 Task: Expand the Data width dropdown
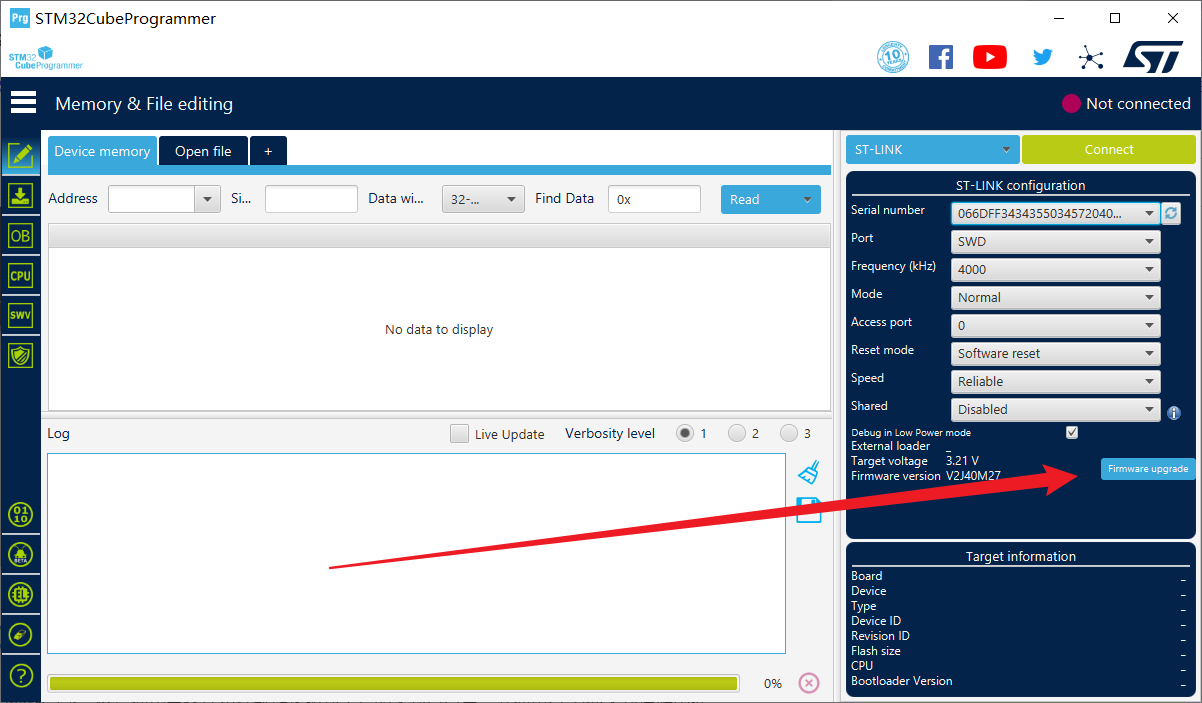point(483,199)
